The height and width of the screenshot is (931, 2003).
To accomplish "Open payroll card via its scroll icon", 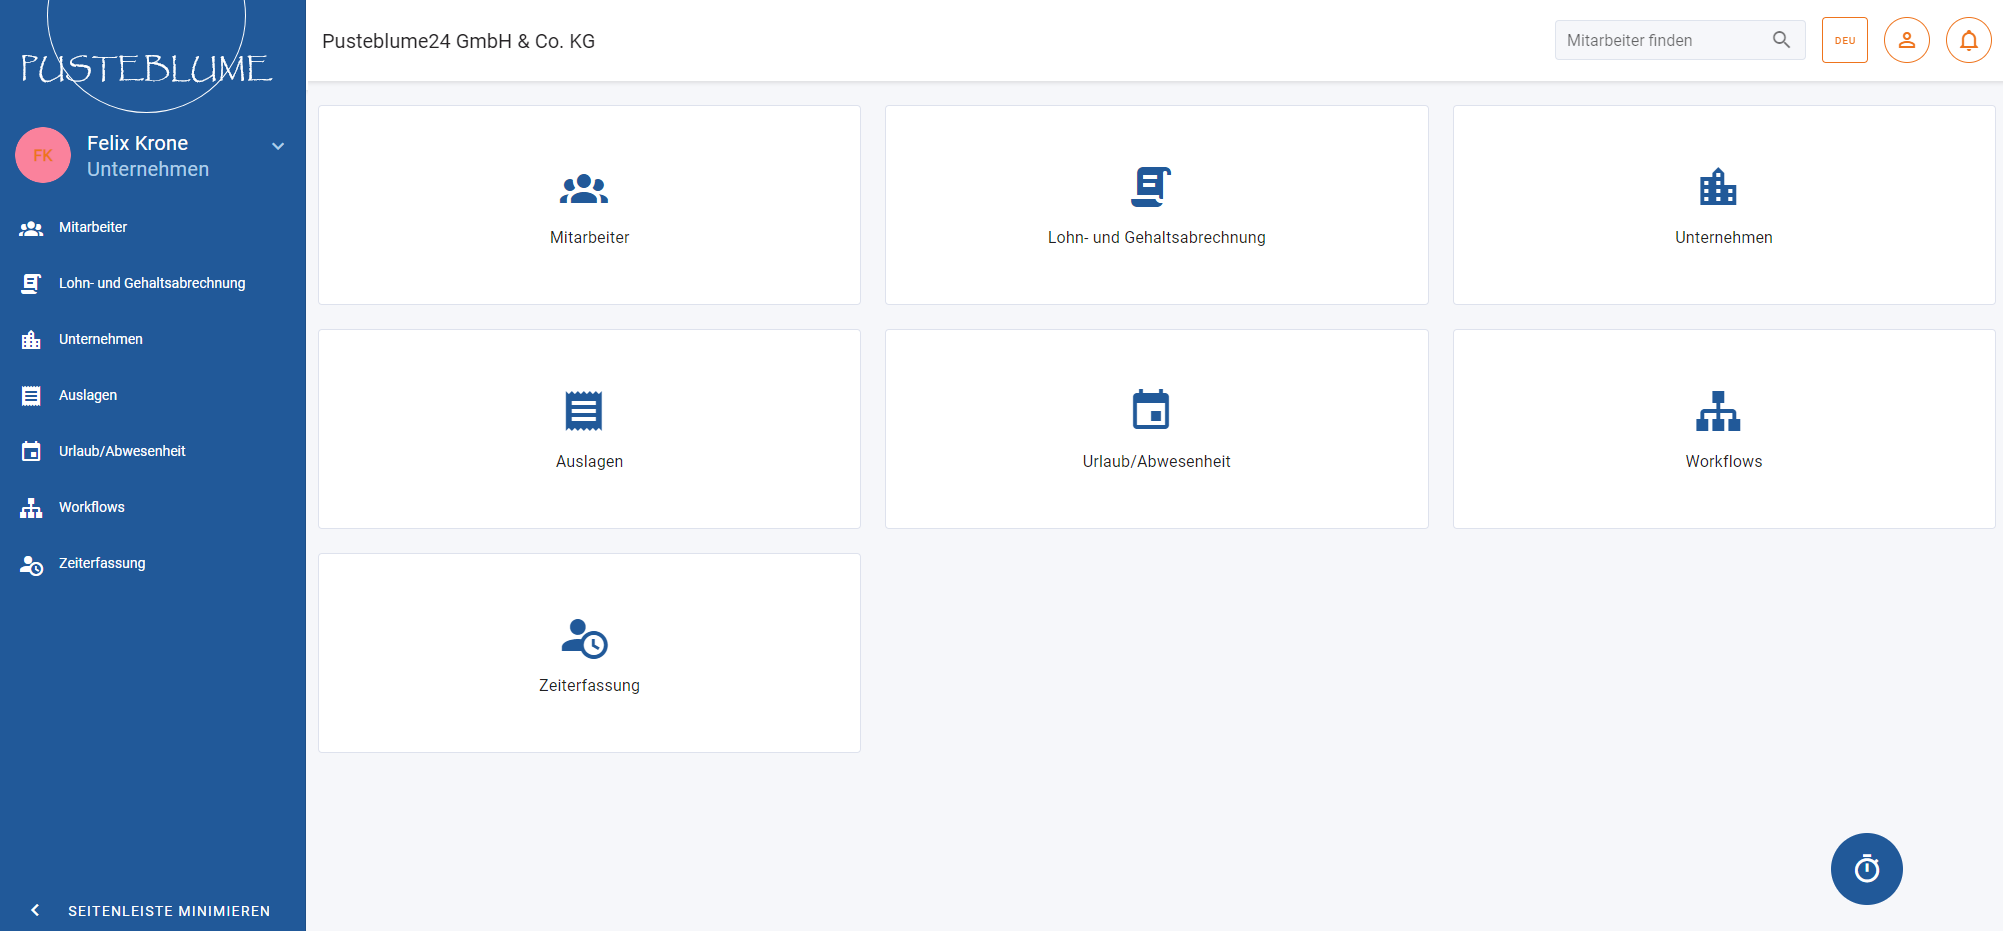I will pyautogui.click(x=1151, y=187).
